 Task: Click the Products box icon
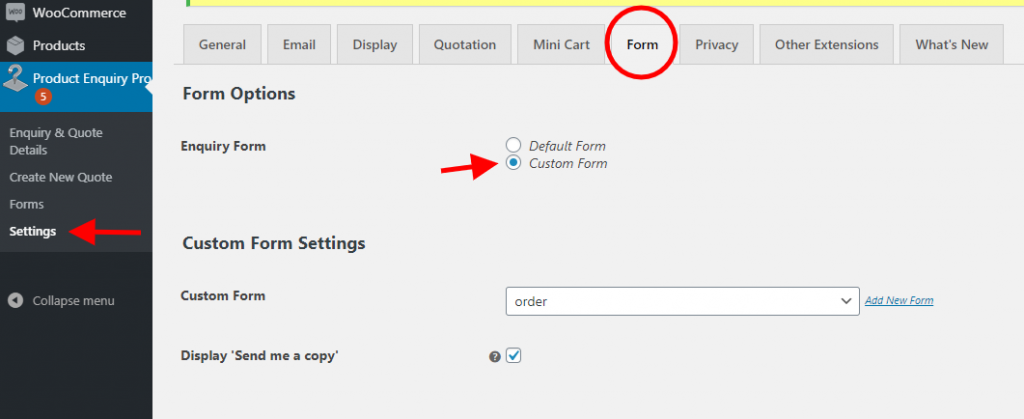pyautogui.click(x=15, y=46)
